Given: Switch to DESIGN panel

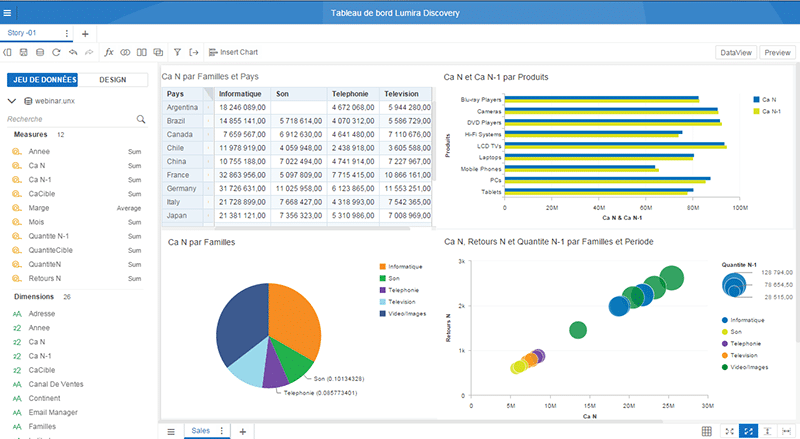Looking at the screenshot, I should point(113,80).
